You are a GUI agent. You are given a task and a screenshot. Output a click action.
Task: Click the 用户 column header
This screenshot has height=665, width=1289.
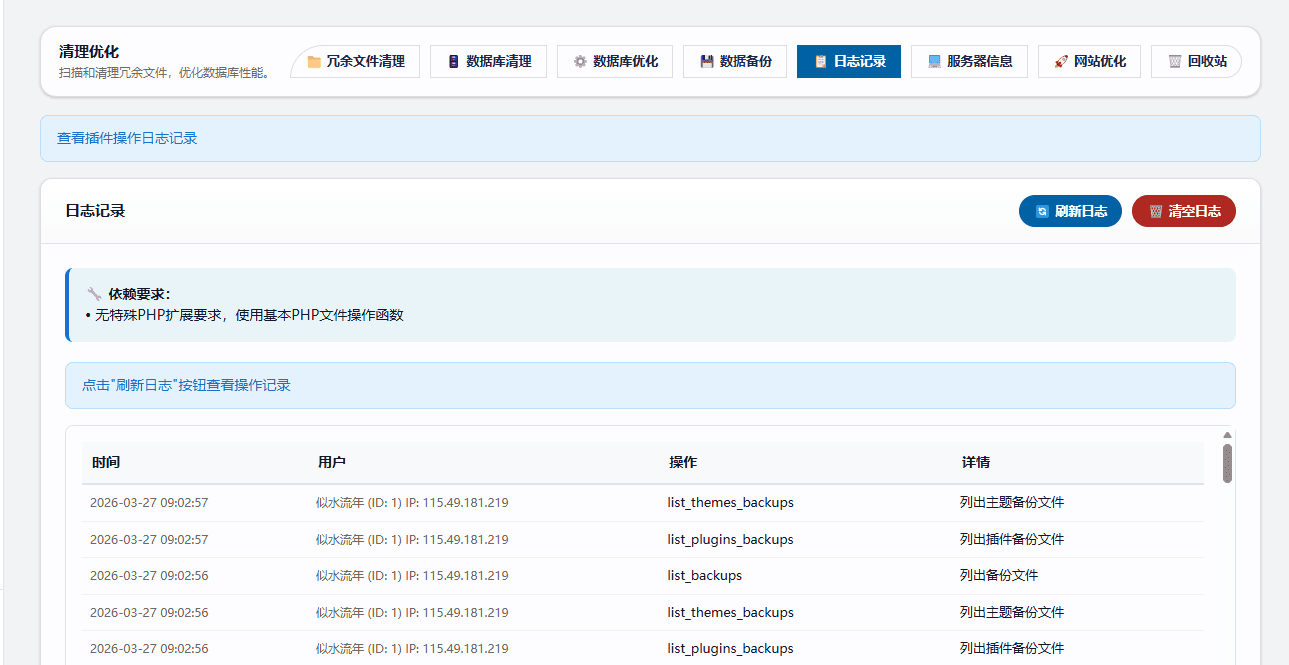[332, 463]
